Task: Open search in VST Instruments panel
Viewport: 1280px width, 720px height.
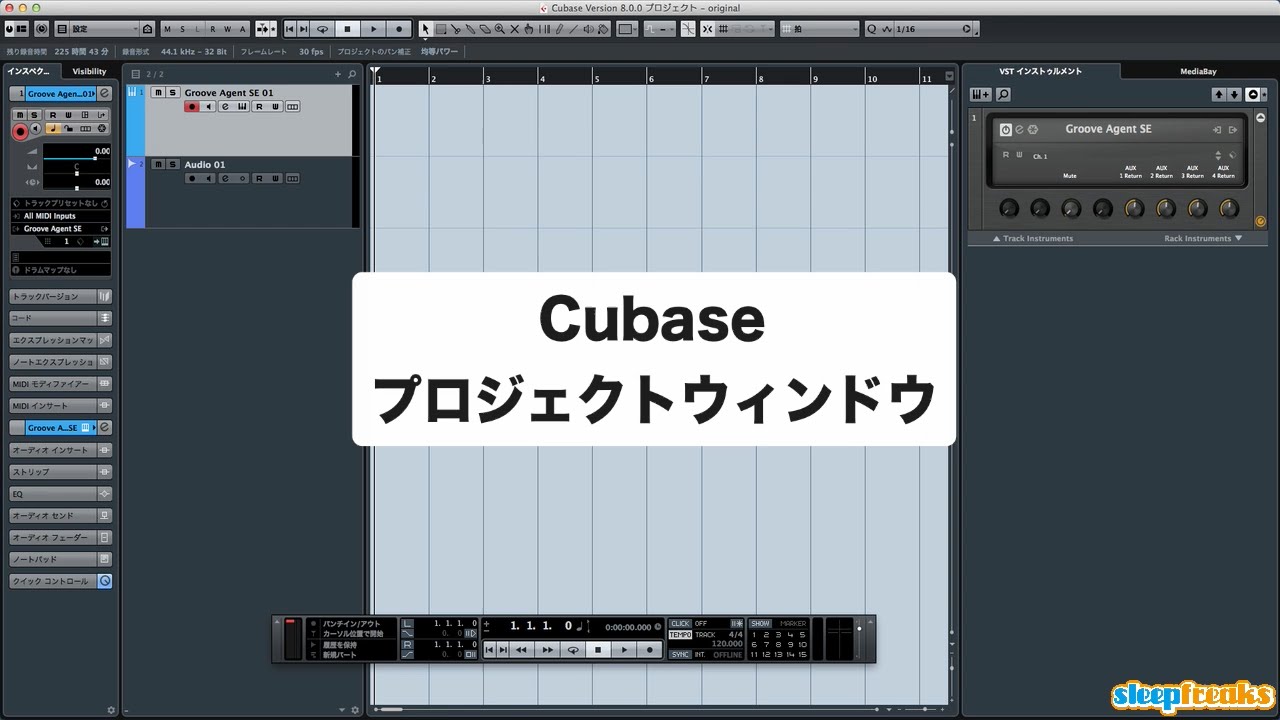Action: pos(1003,94)
